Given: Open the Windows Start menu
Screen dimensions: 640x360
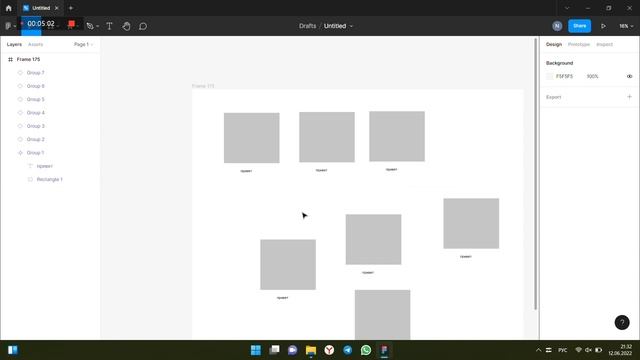Looking at the screenshot, I should [x=256, y=350].
